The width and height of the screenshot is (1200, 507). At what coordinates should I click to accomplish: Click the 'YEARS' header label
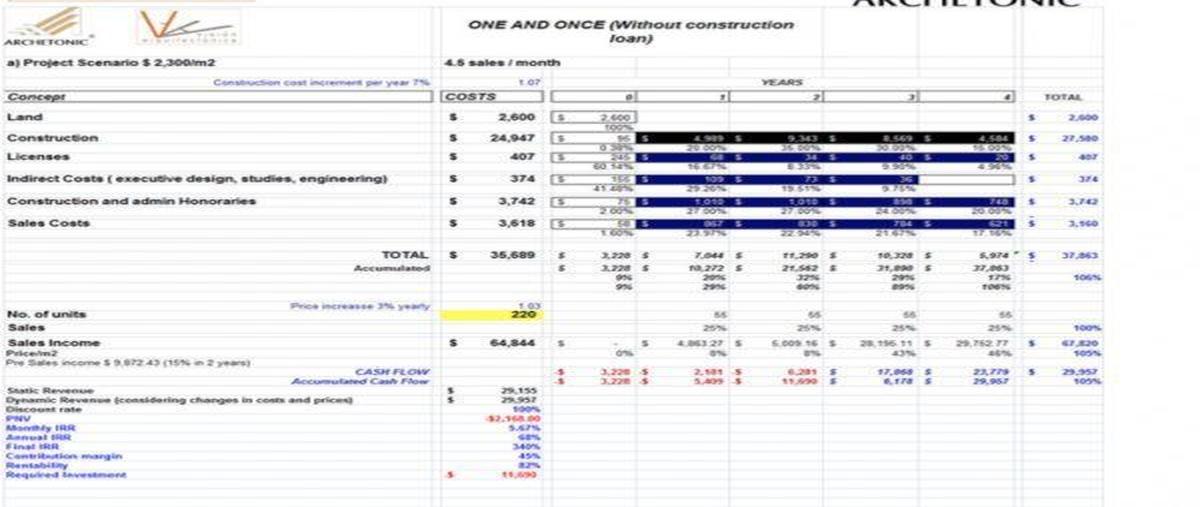tap(782, 82)
